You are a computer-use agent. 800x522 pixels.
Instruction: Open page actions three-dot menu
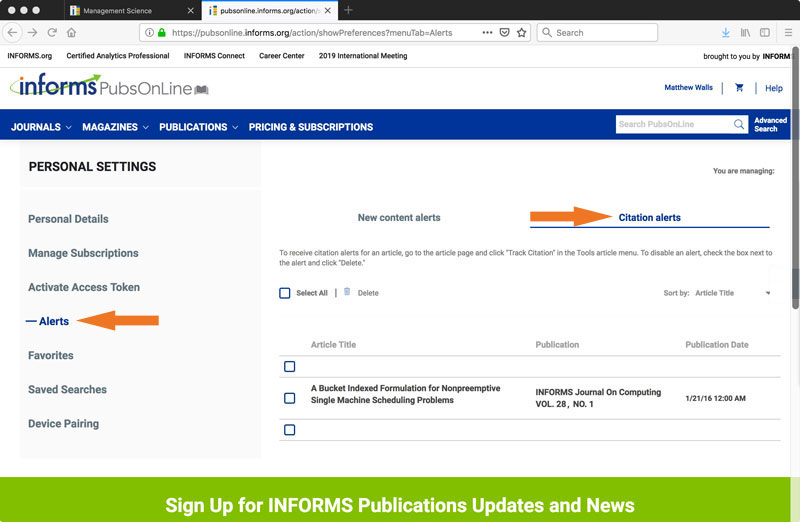[487, 33]
